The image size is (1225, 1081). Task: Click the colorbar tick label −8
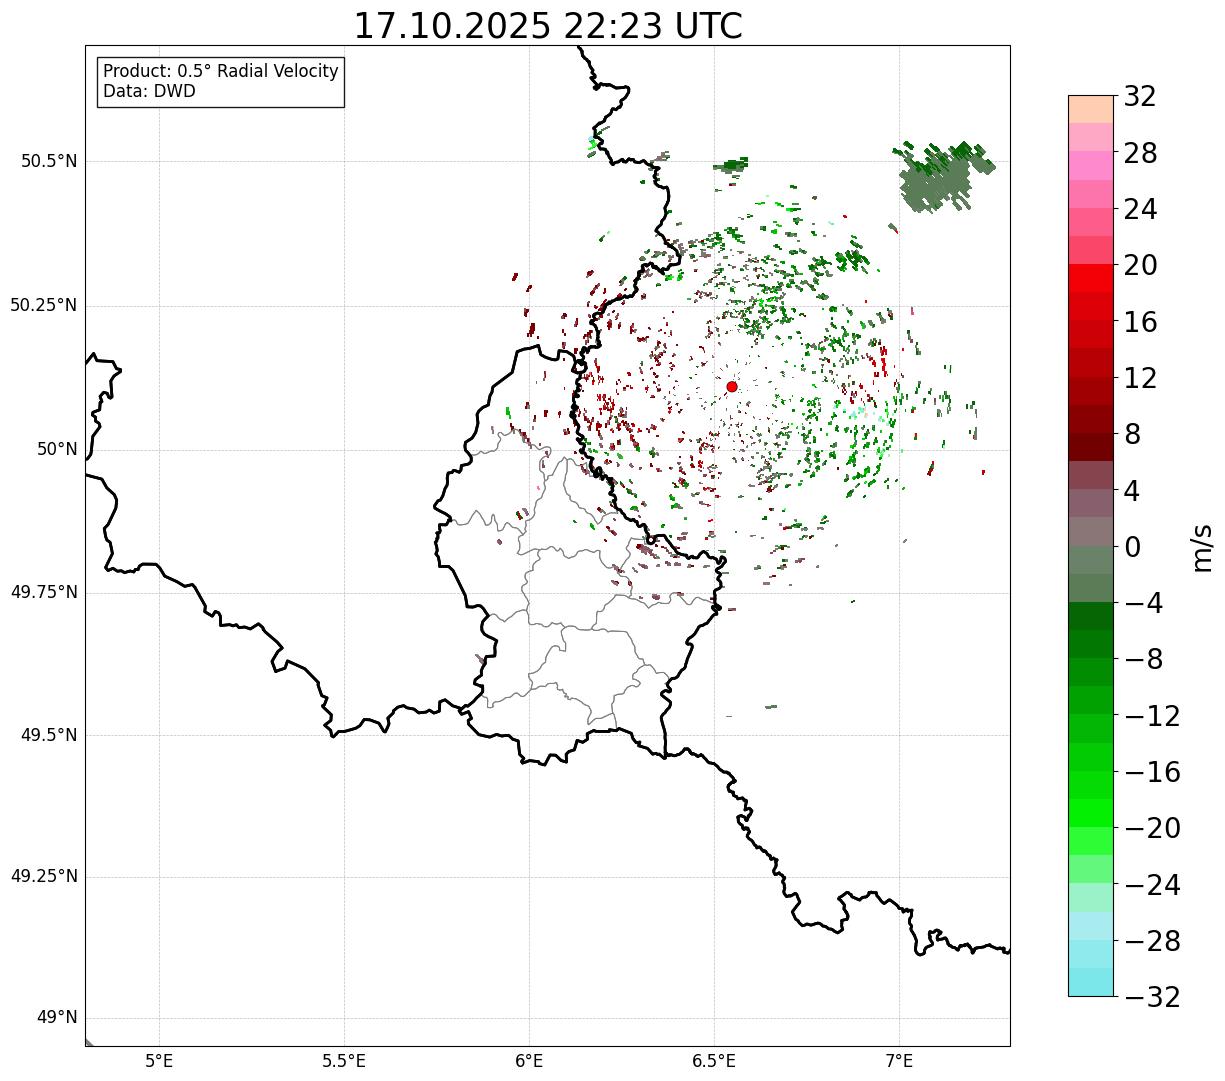[x=1143, y=659]
